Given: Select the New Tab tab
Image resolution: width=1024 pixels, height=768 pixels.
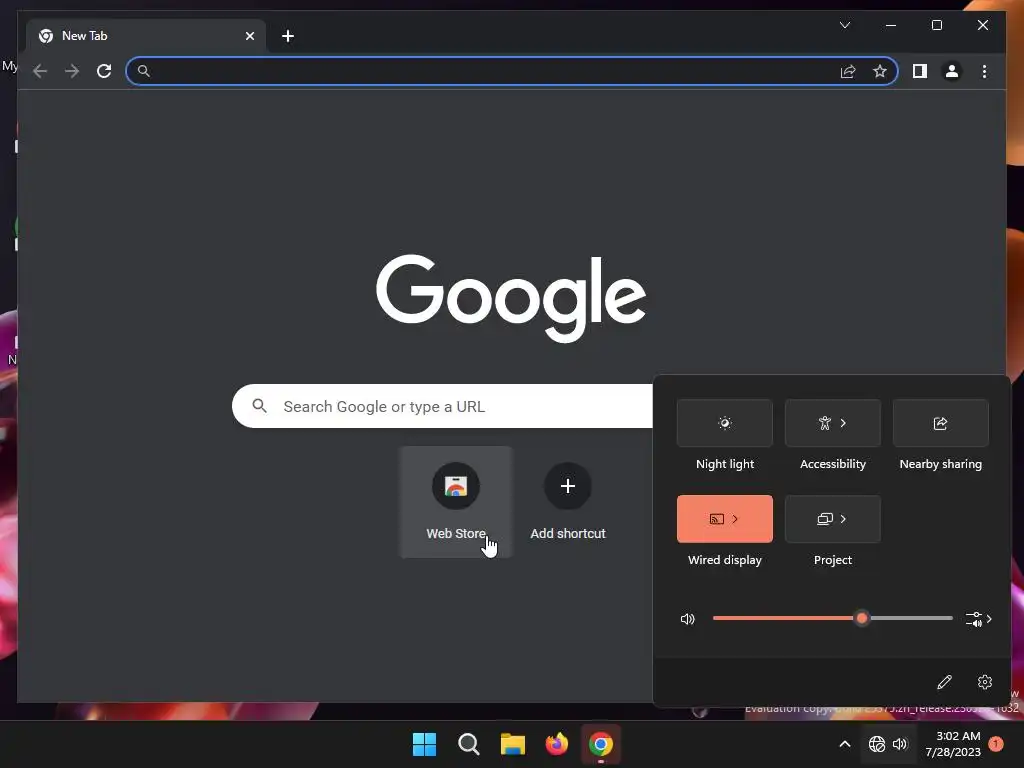Looking at the screenshot, I should [146, 36].
